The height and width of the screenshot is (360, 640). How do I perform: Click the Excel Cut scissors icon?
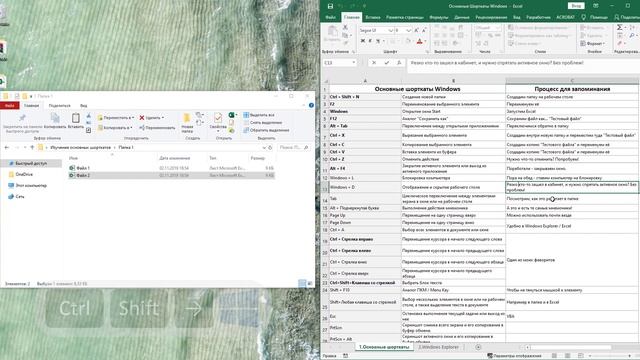[x=345, y=27]
